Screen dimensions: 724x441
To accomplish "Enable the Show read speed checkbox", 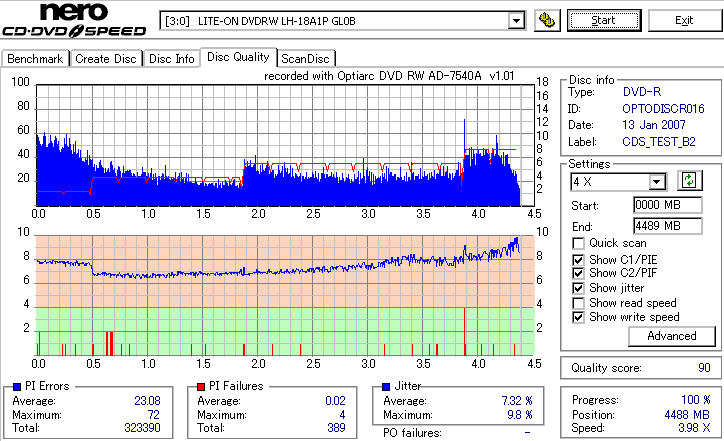I will point(578,303).
